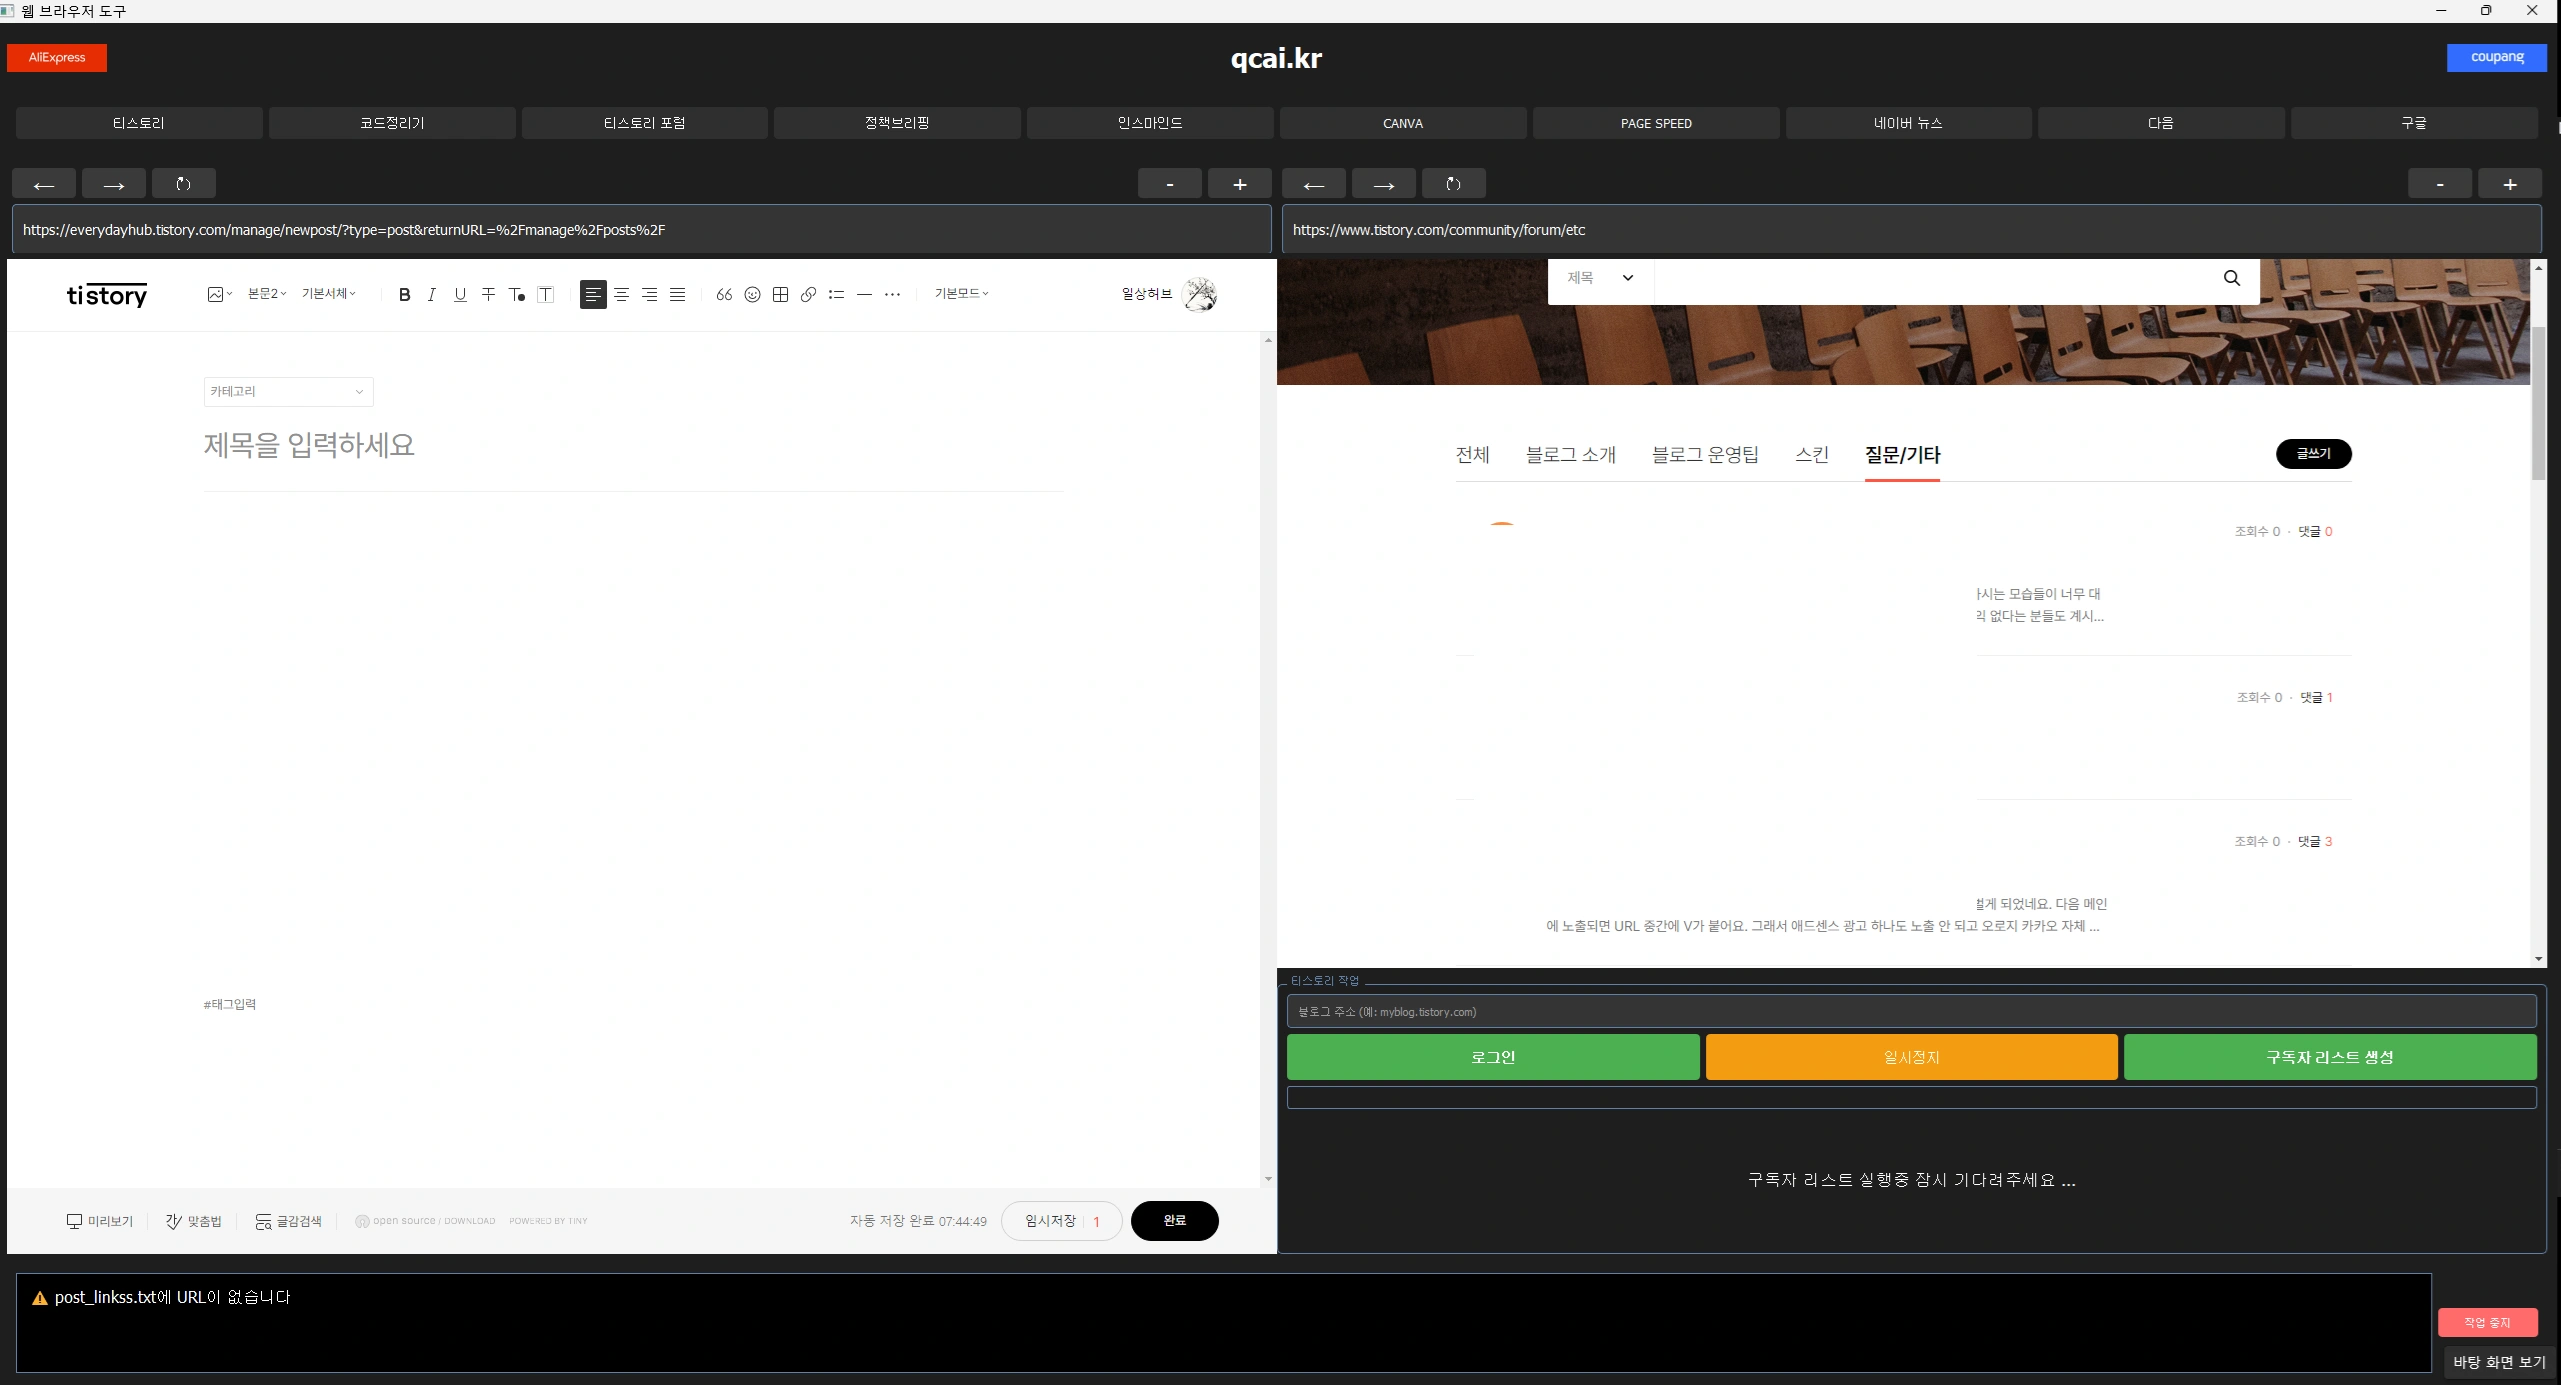Insert a table into the post

pyautogui.click(x=780, y=294)
